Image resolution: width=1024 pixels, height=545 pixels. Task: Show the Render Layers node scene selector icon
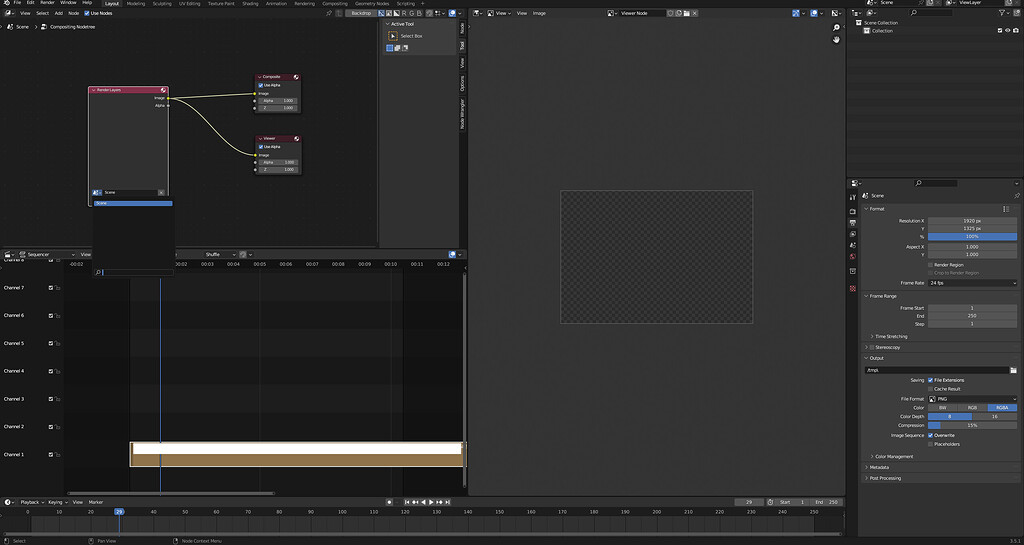click(97, 193)
